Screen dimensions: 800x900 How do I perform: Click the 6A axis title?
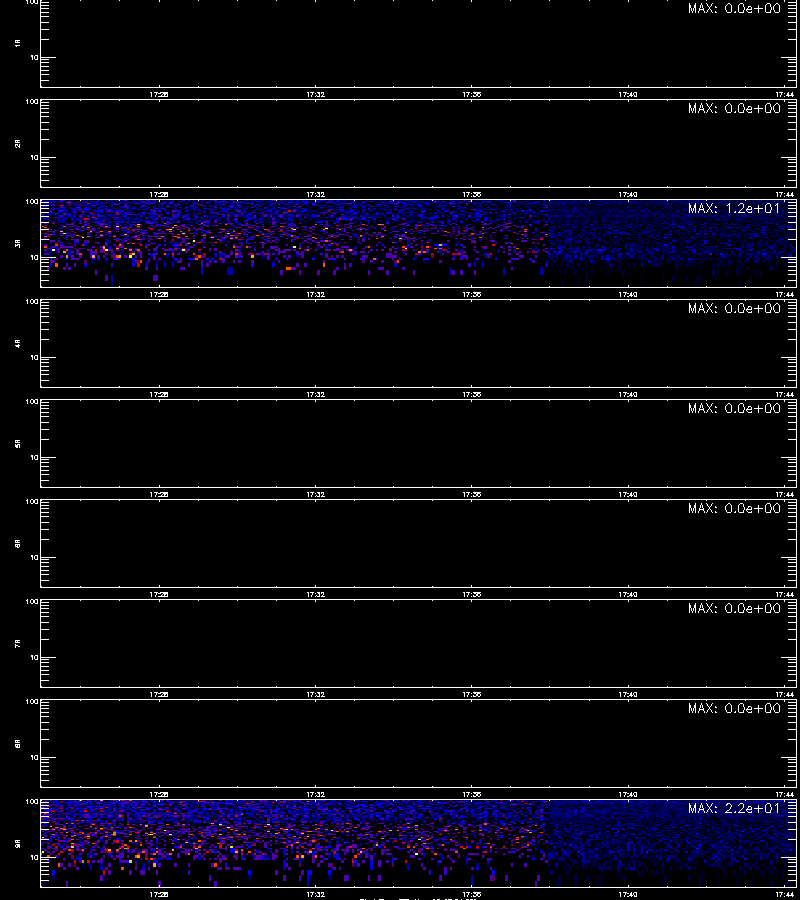[x=18, y=543]
